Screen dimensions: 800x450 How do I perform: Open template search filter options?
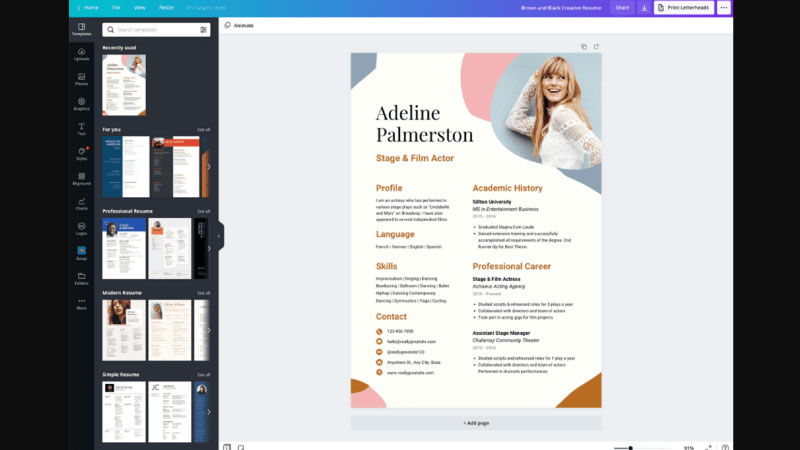204,30
